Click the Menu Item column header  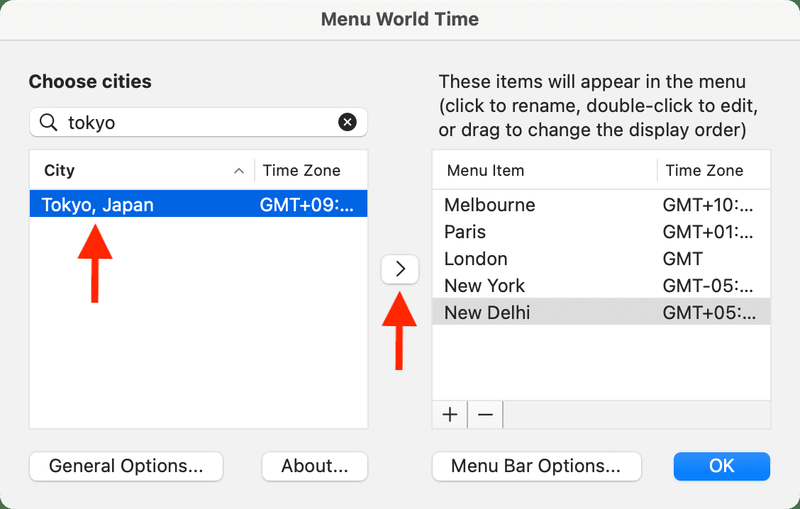point(544,170)
